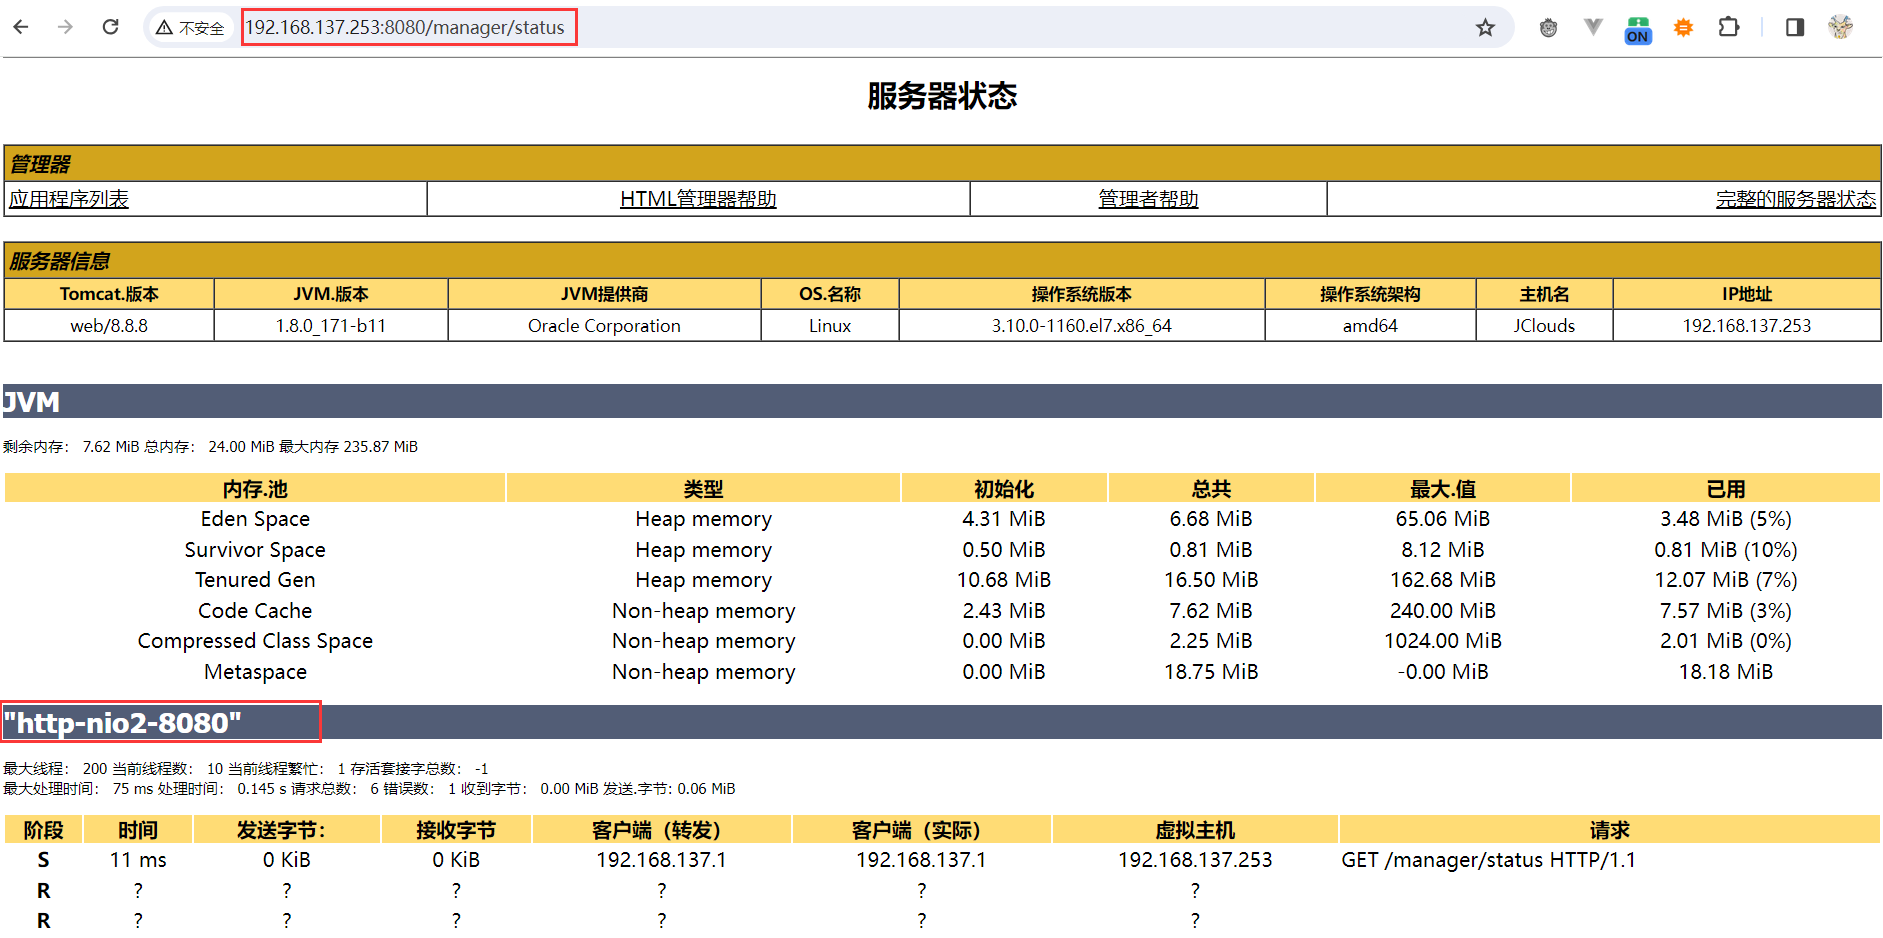Refresh the server status page
The height and width of the screenshot is (938, 1883).
point(110,27)
